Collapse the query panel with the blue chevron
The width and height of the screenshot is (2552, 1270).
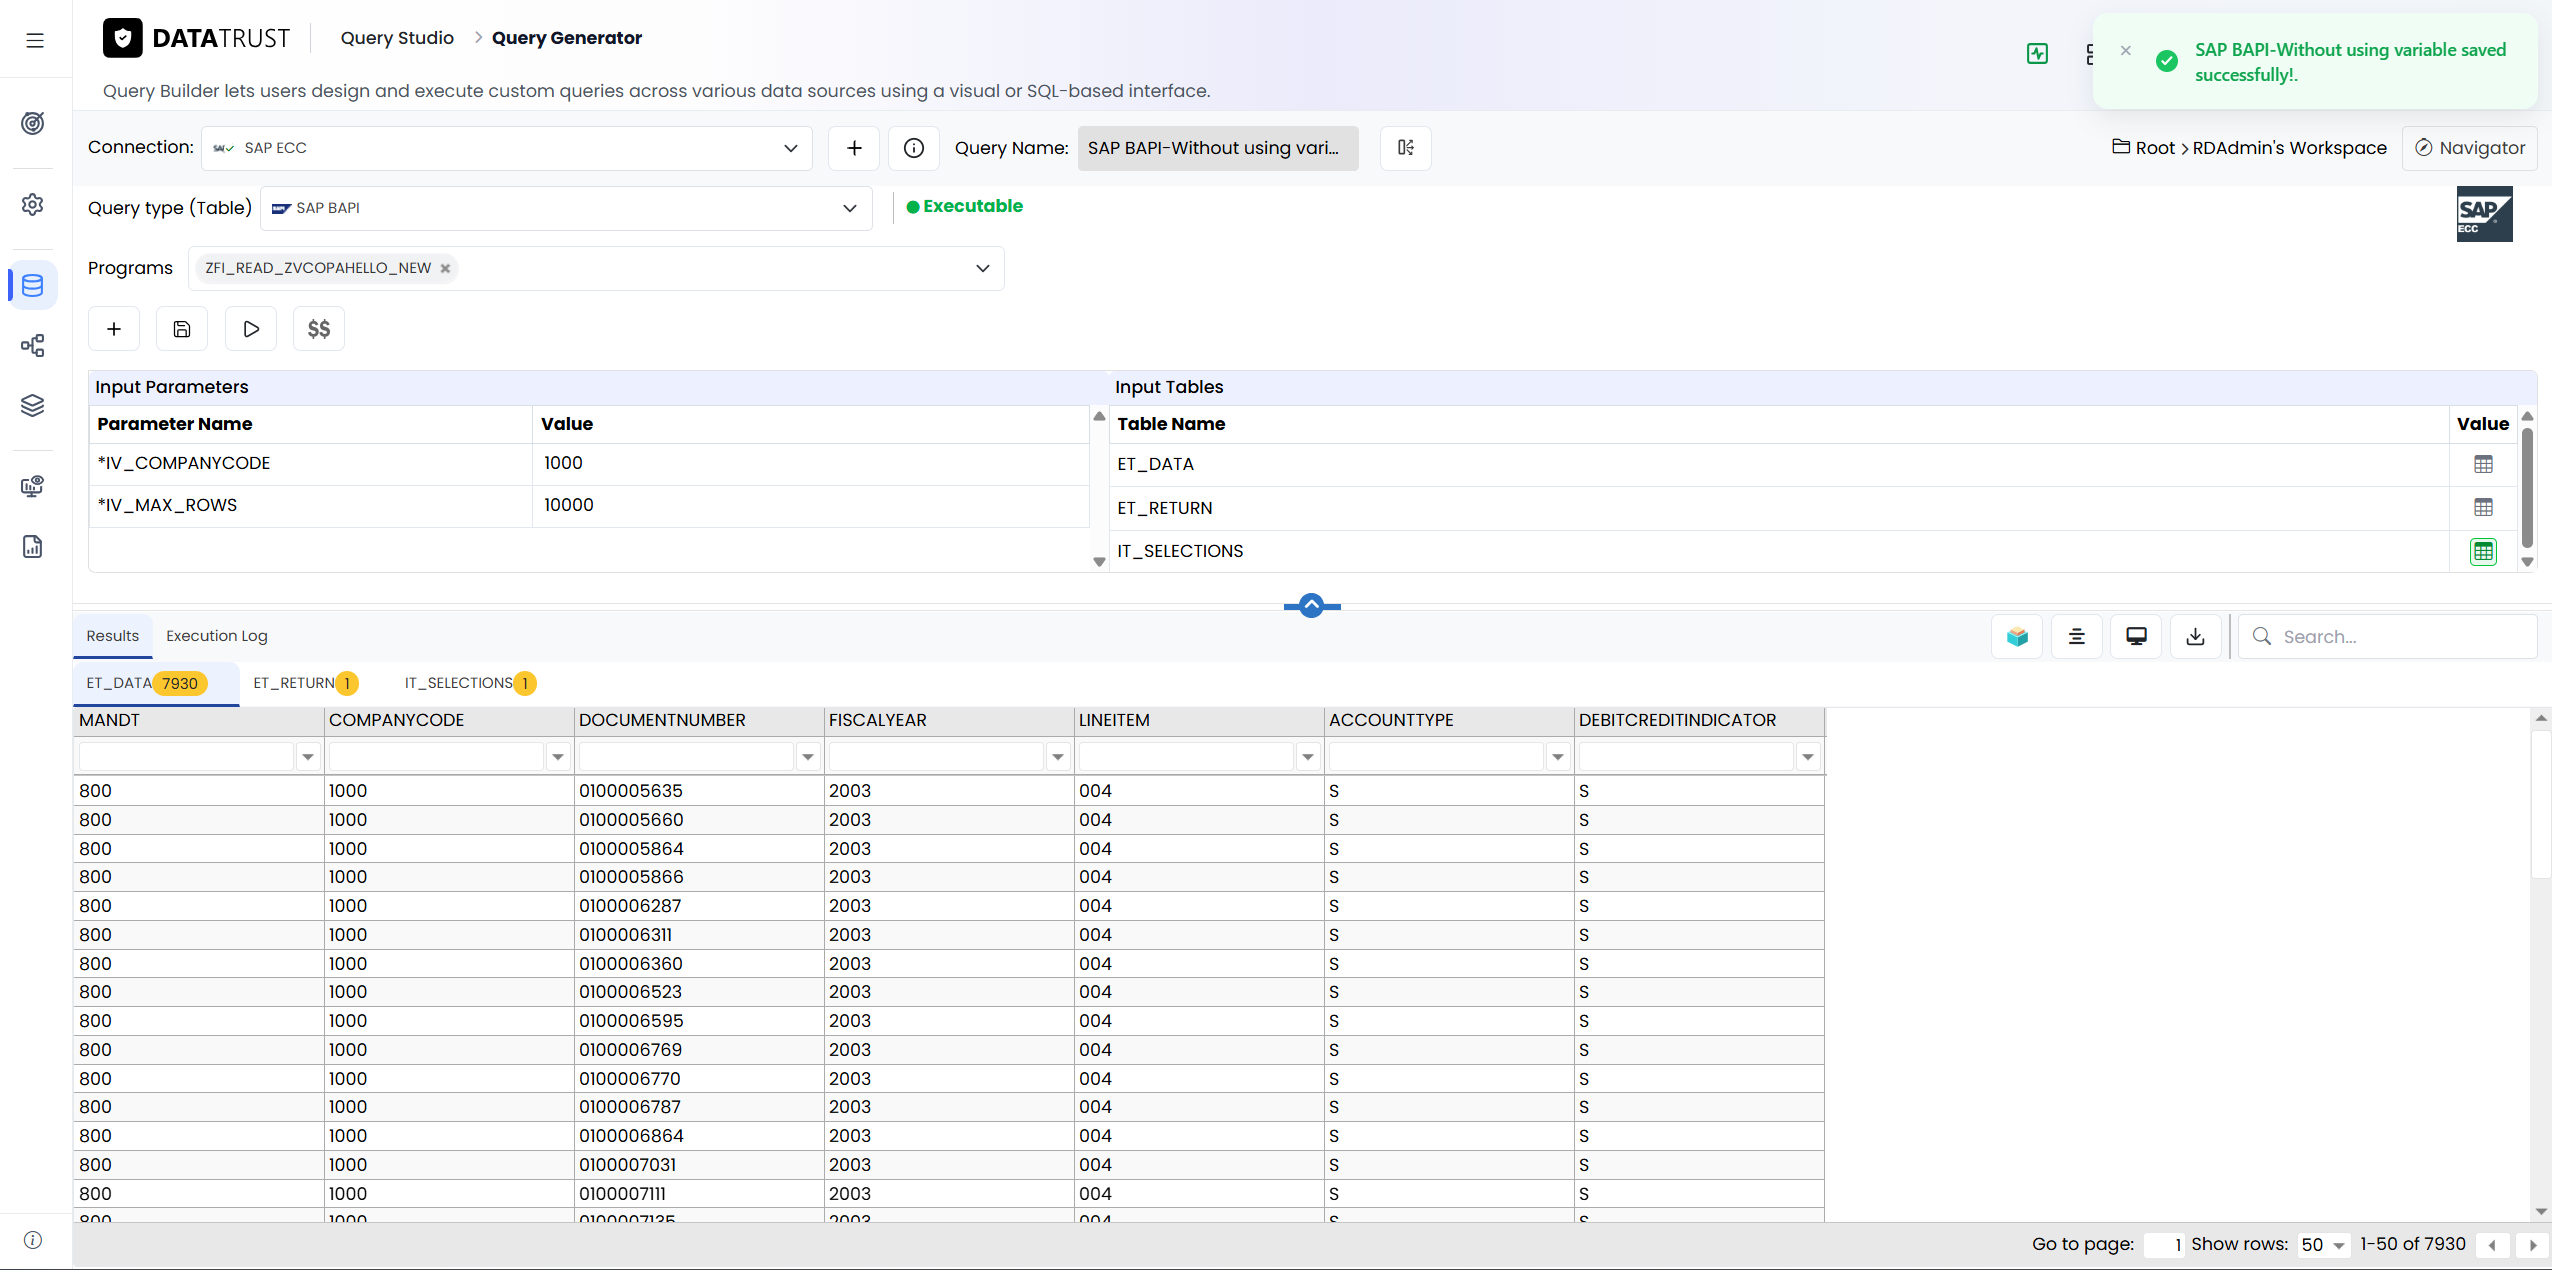coord(1311,605)
